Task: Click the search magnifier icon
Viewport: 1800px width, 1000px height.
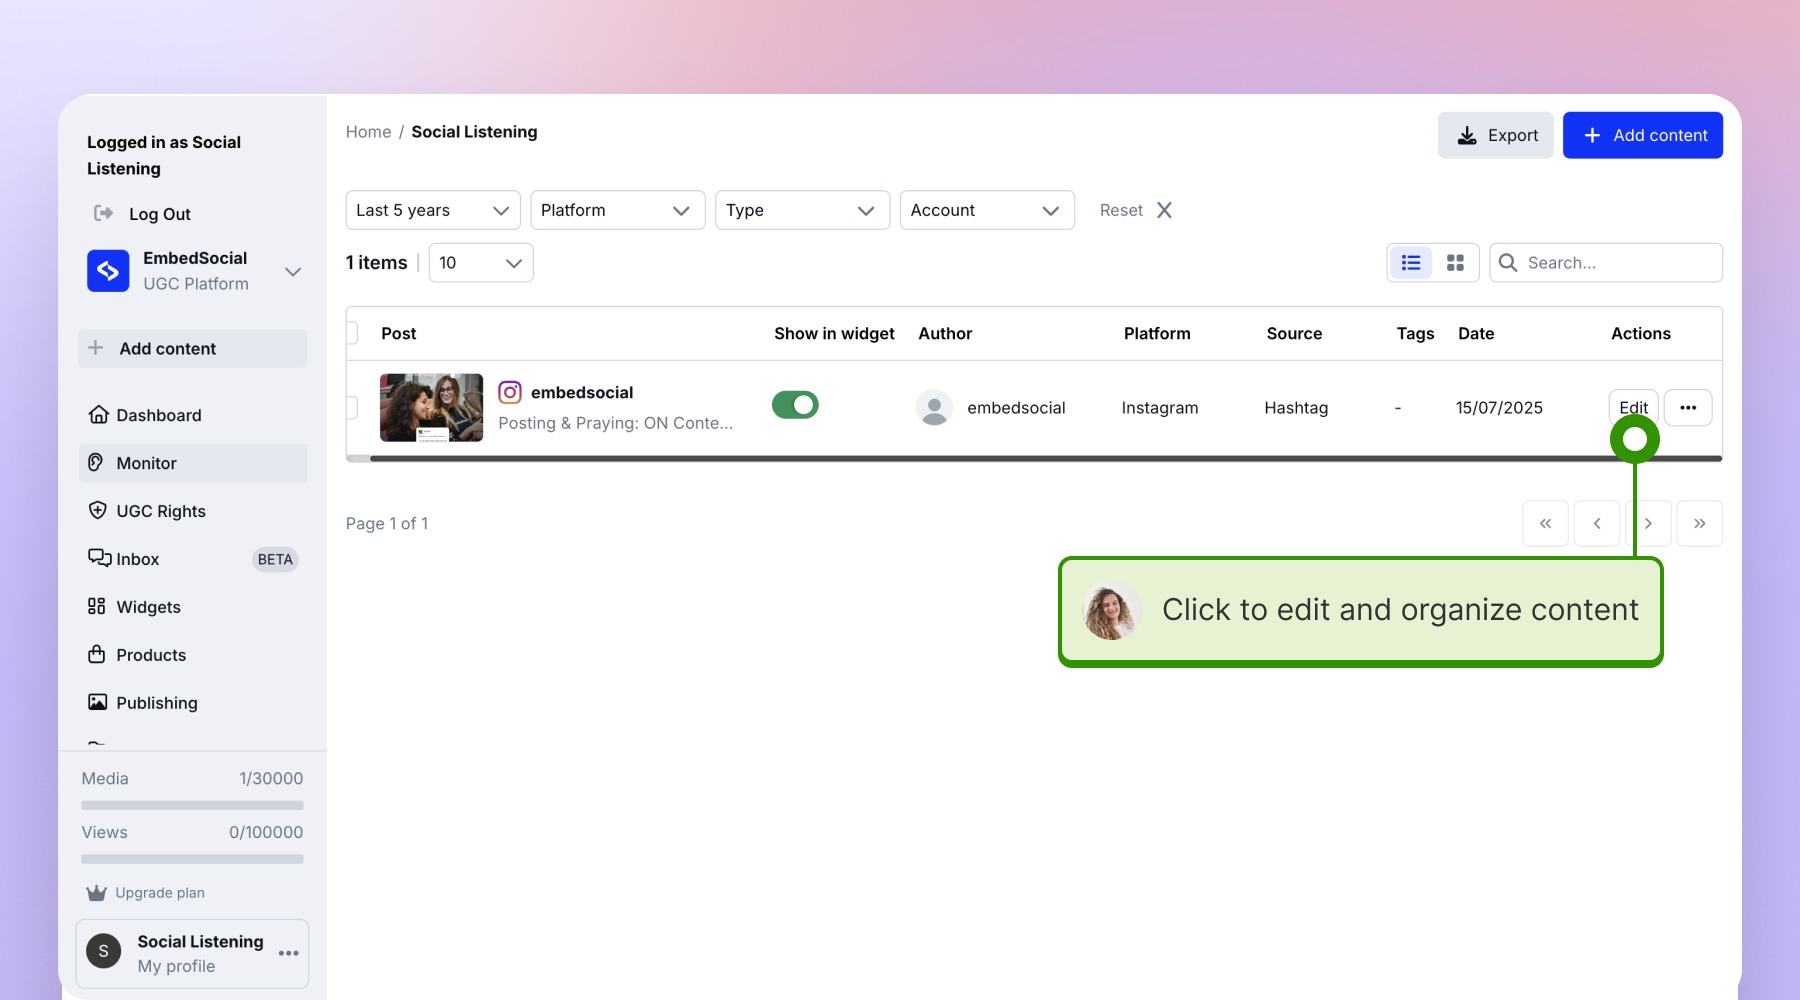Action: pos(1508,263)
